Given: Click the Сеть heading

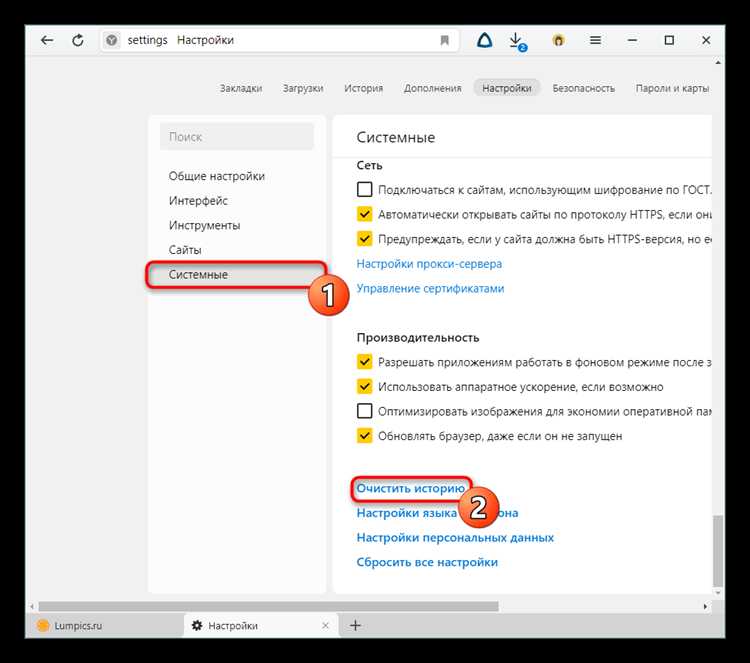Looking at the screenshot, I should pos(369,165).
